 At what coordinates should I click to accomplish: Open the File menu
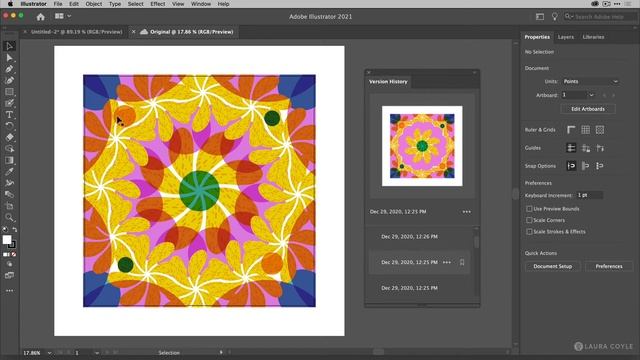point(58,4)
